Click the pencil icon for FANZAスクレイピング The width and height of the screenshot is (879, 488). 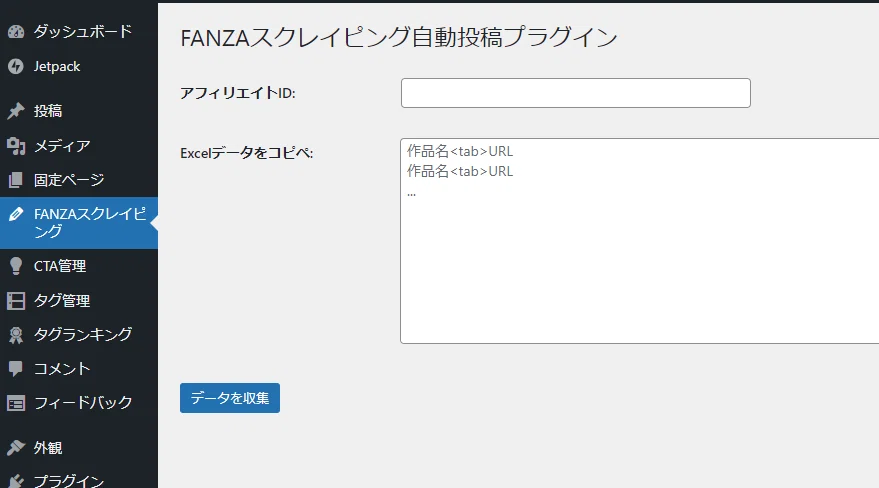[x=16, y=214]
